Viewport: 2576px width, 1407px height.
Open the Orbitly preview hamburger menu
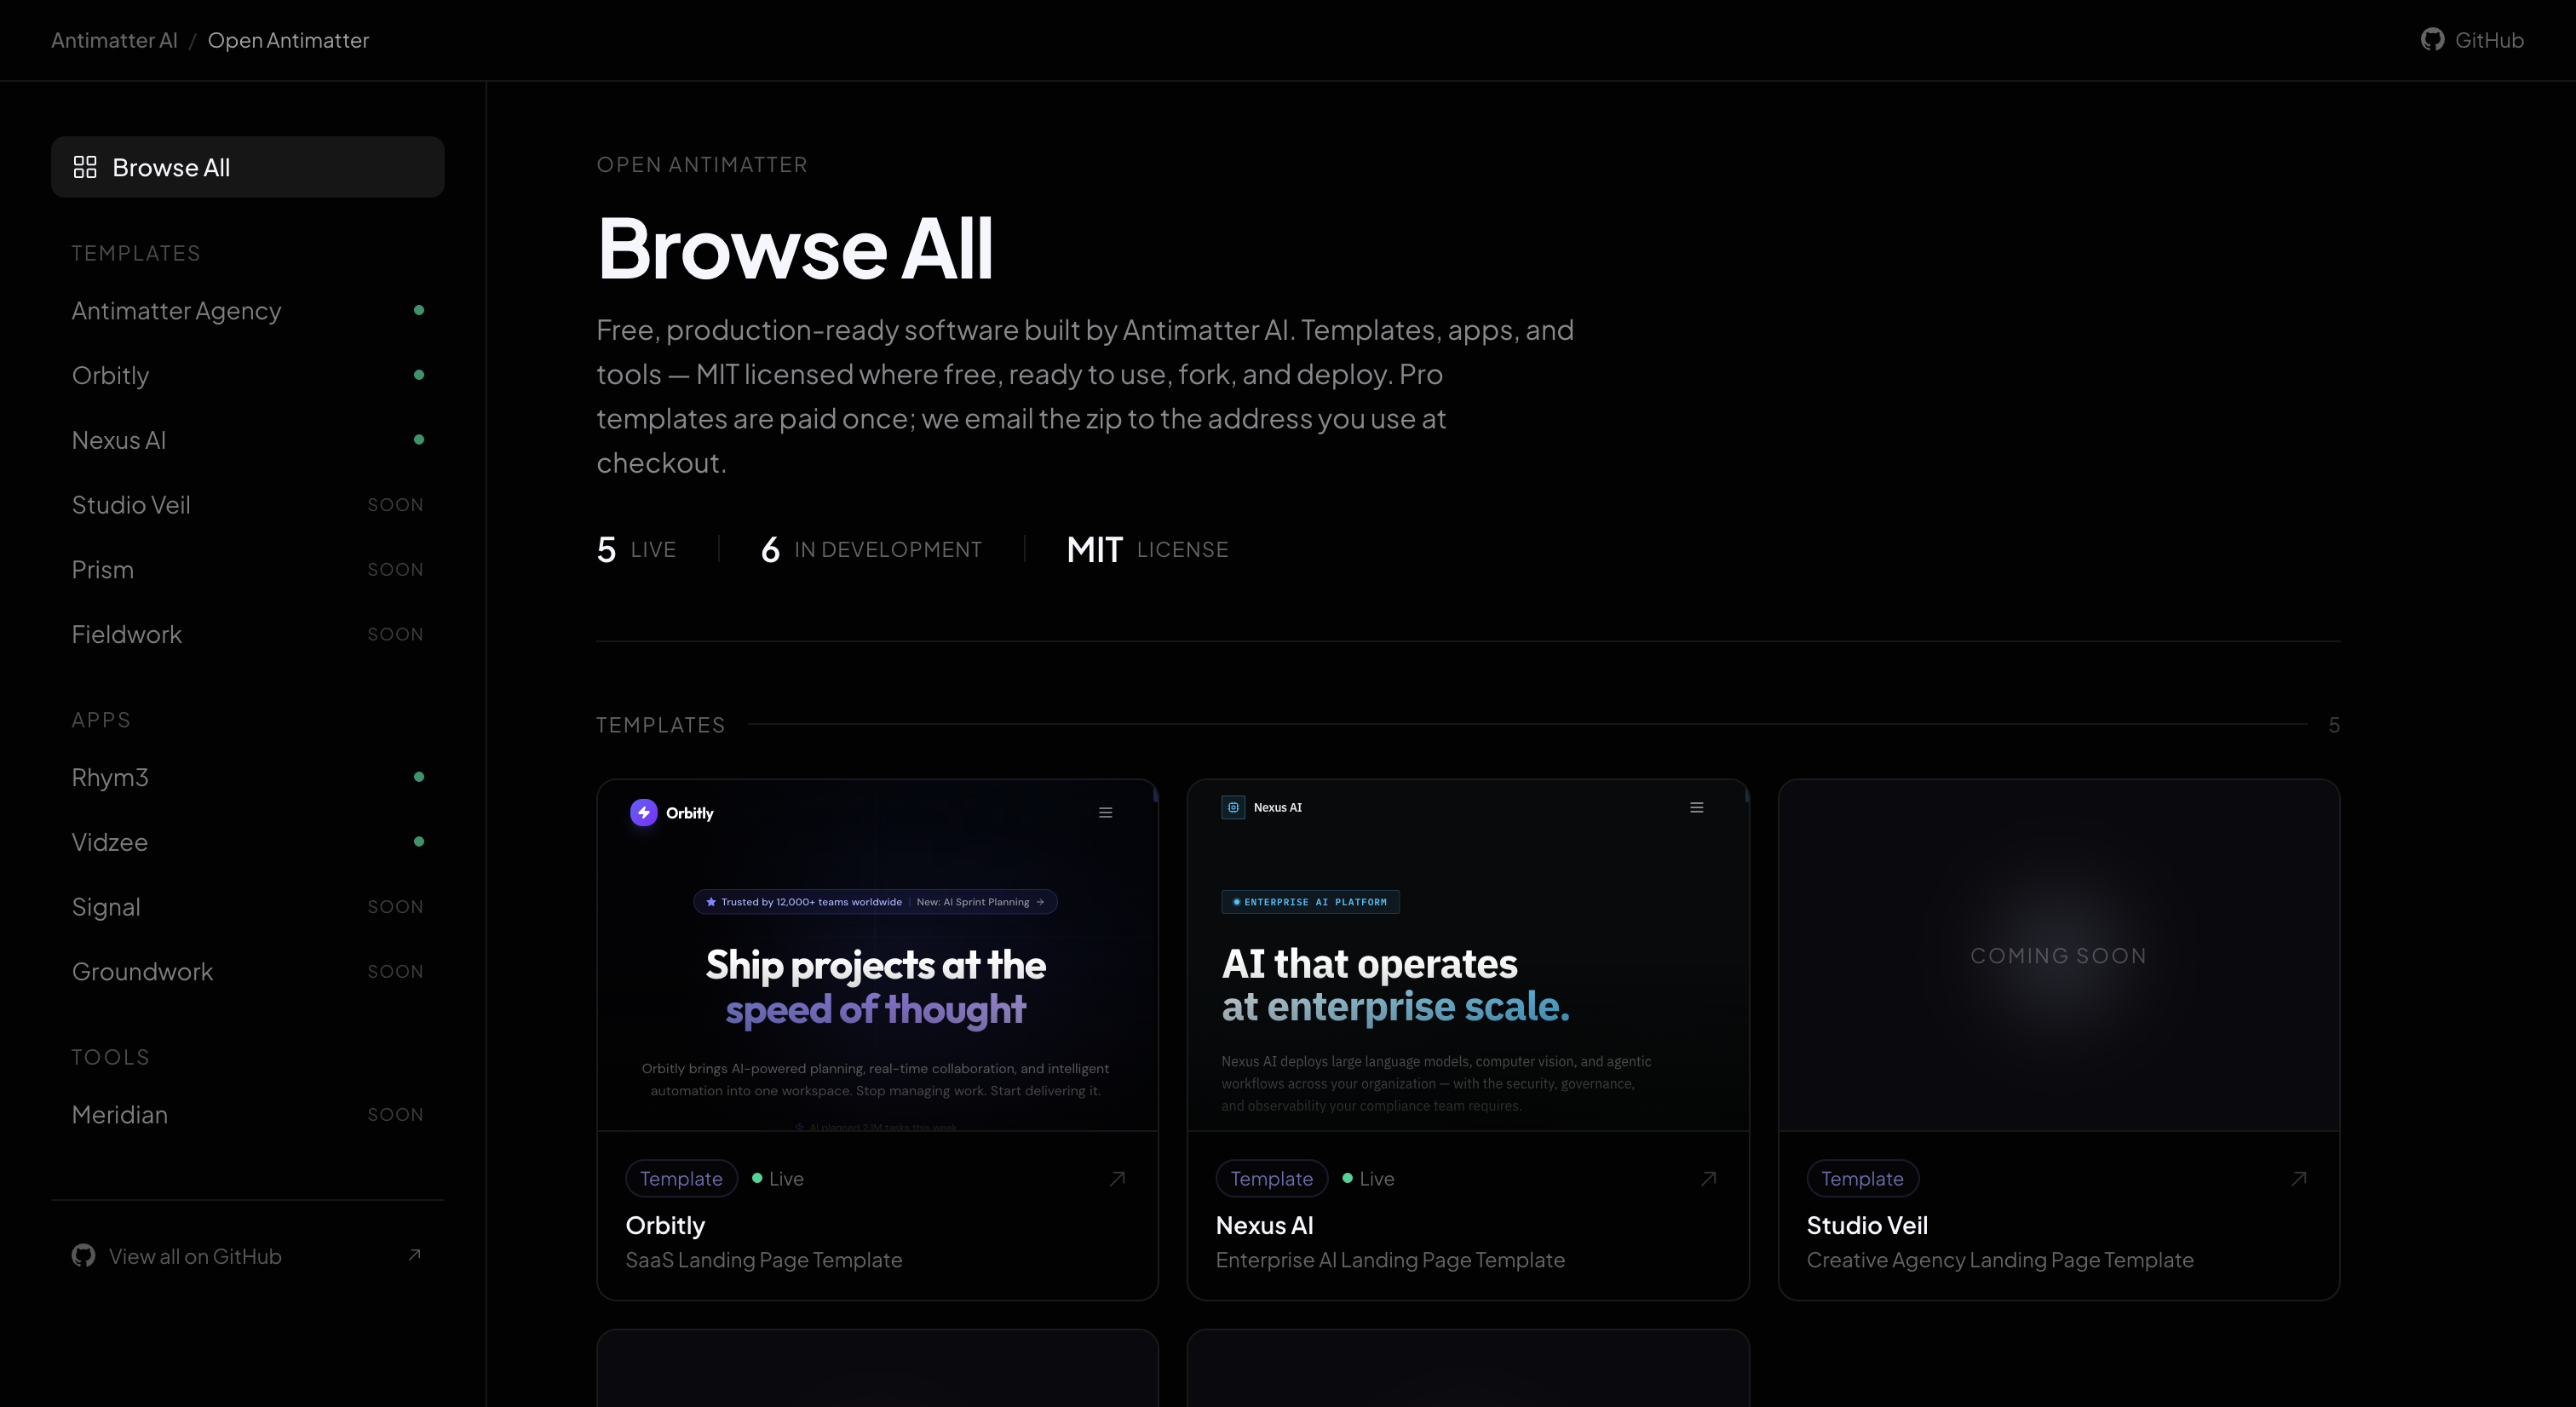point(1105,813)
